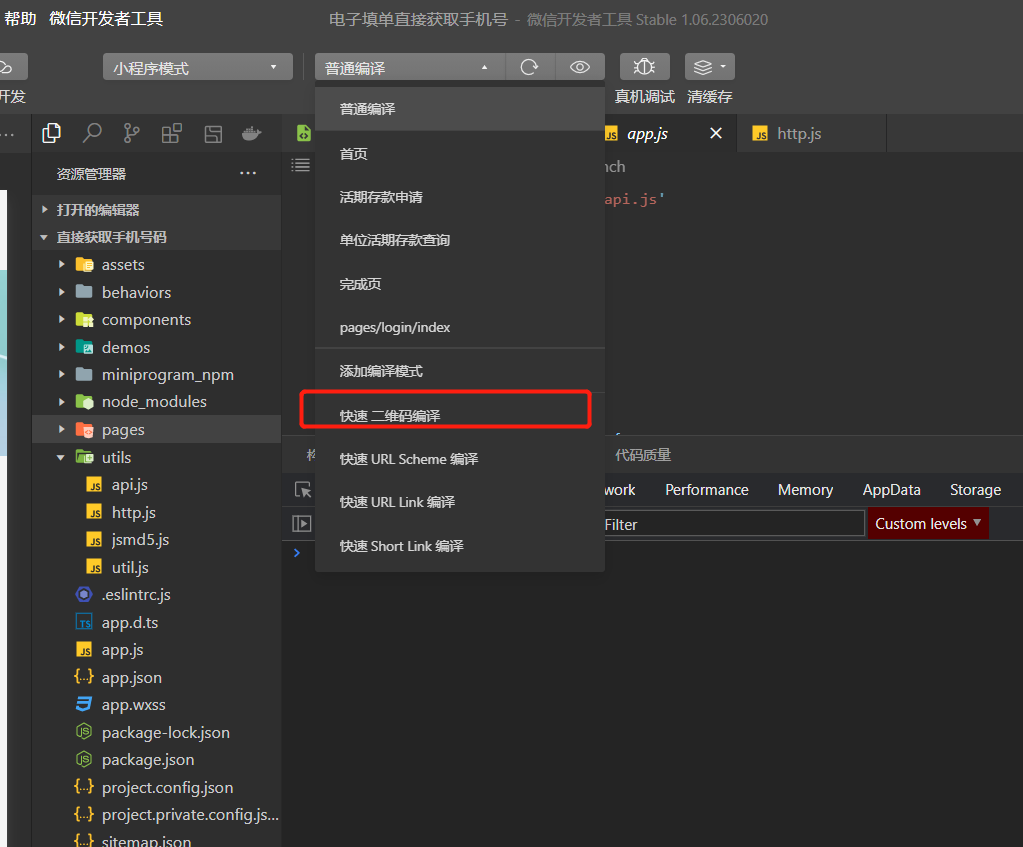Choose 快速 Short Link 编译

[x=460, y=546]
